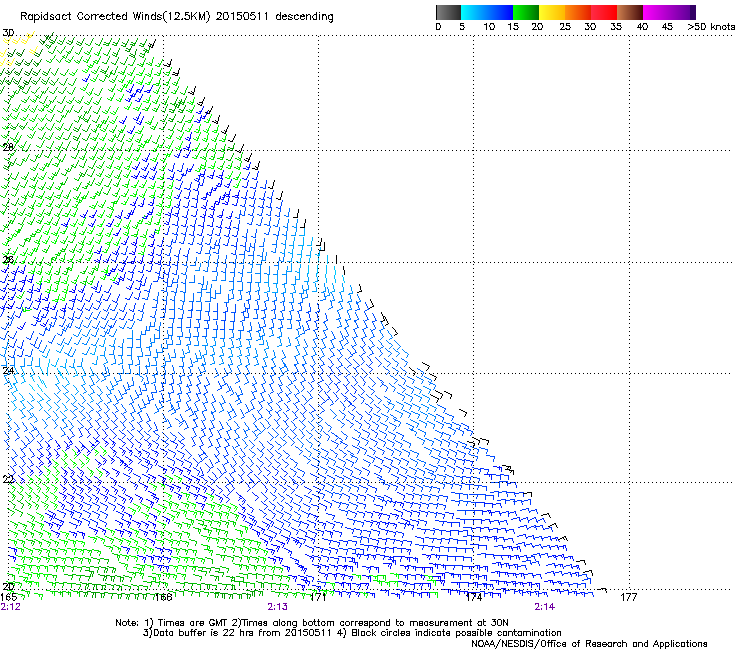Image resolution: width=740 pixels, height=650 pixels.
Task: Click the latitude label '24'
Action: [8, 371]
